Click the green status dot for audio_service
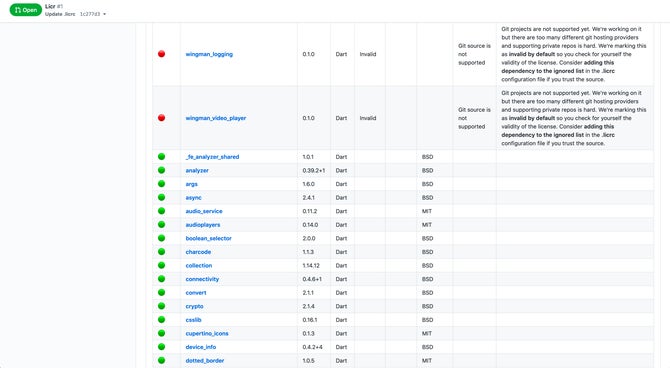The image size is (670, 368). coord(162,211)
